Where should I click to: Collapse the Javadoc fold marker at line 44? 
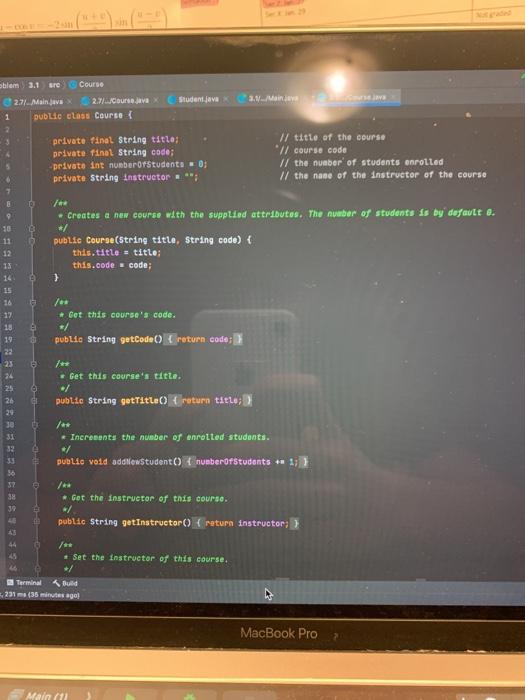point(37,545)
